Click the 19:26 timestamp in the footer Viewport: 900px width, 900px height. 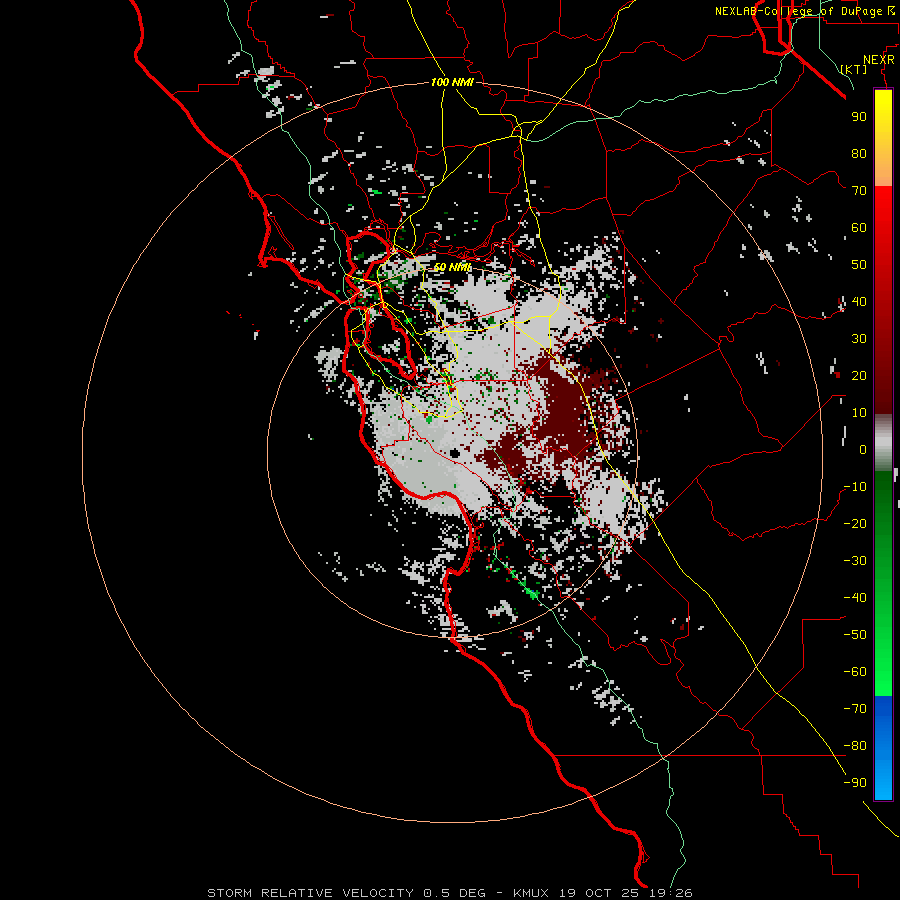click(x=670, y=893)
